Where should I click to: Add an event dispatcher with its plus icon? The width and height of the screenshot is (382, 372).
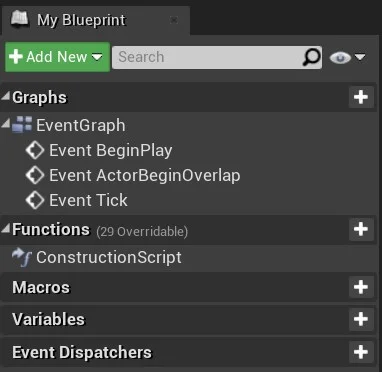[361, 352]
